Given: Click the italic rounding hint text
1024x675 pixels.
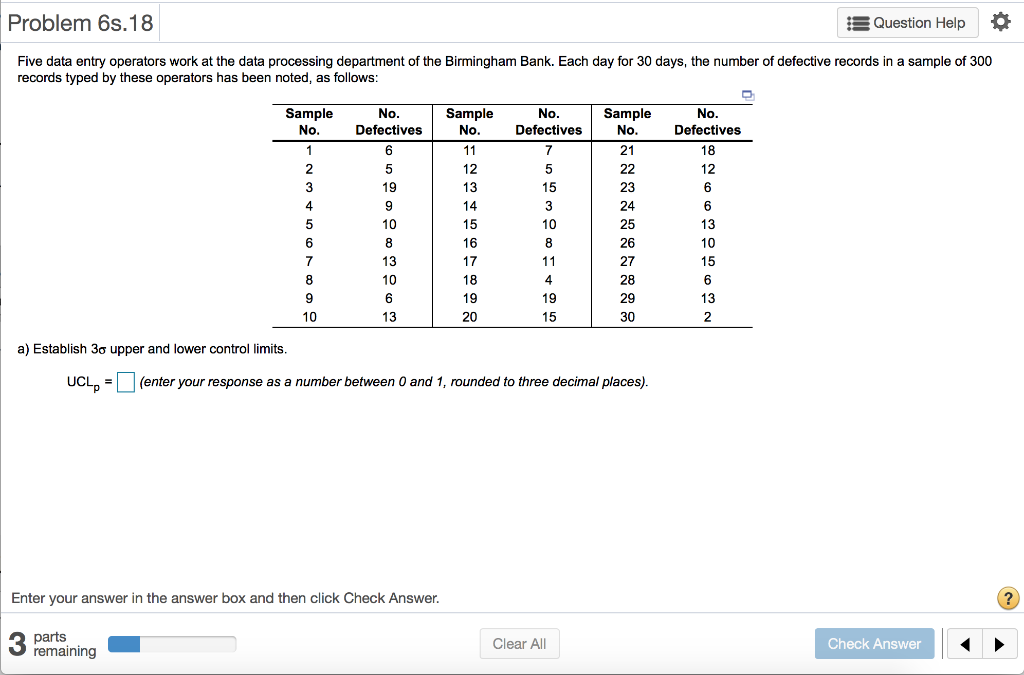Looking at the screenshot, I should click(x=394, y=382).
